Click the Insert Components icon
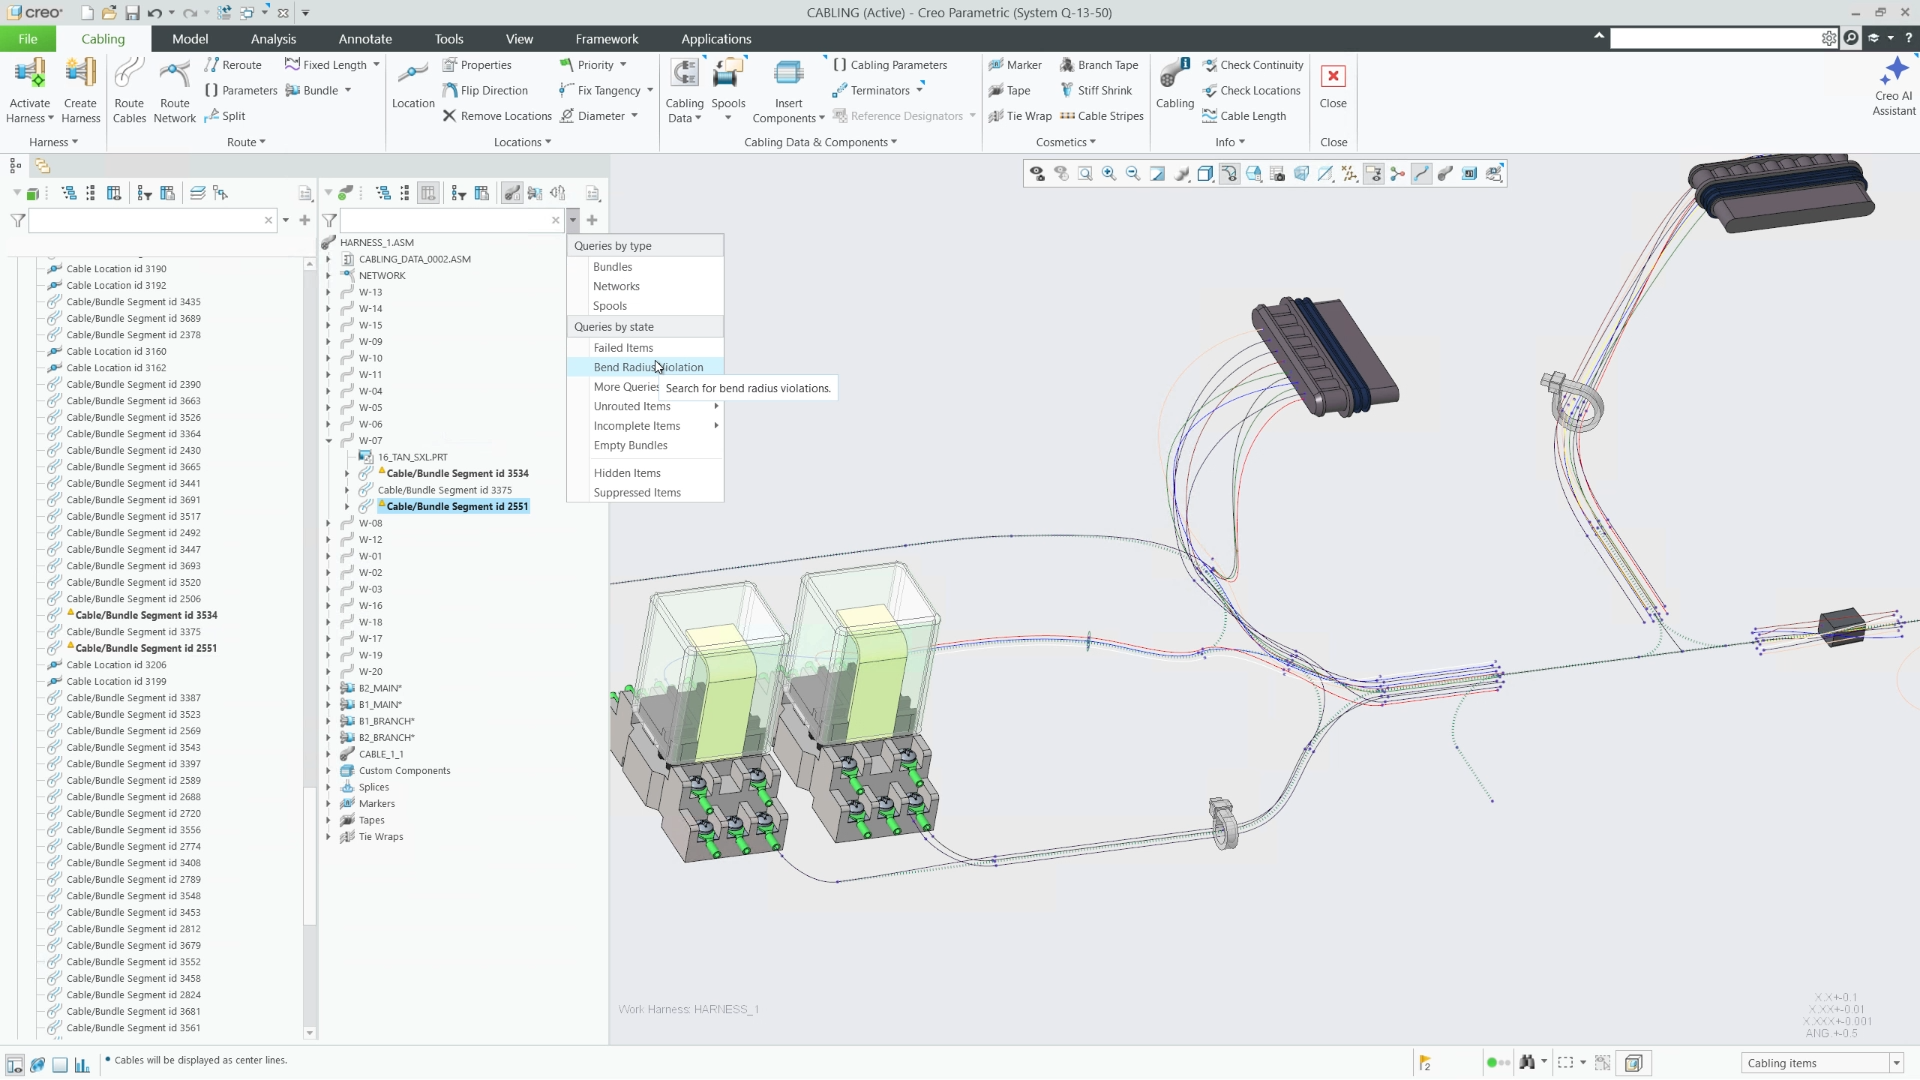Screen dimensions: 1920x1080 [x=788, y=74]
